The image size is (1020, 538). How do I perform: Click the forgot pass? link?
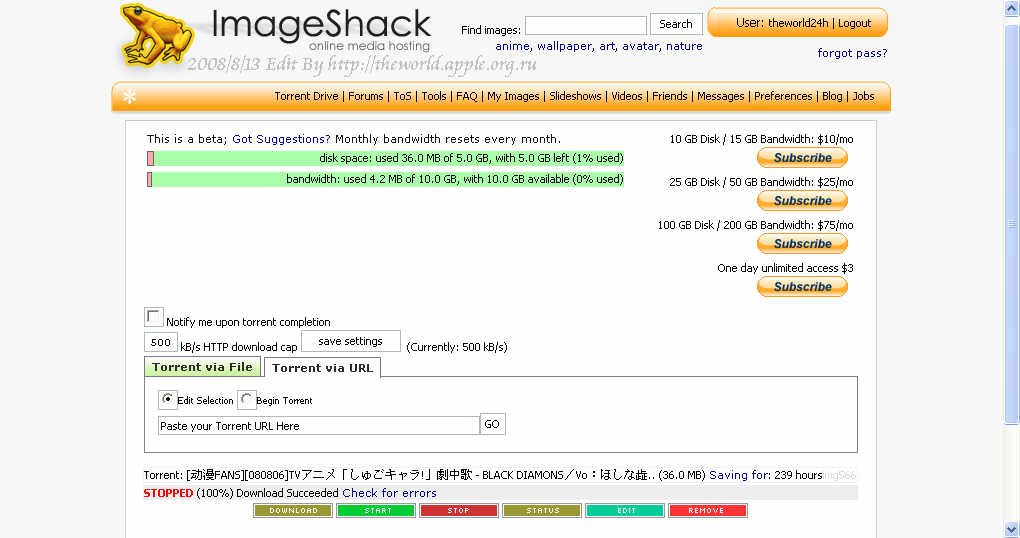click(x=852, y=53)
